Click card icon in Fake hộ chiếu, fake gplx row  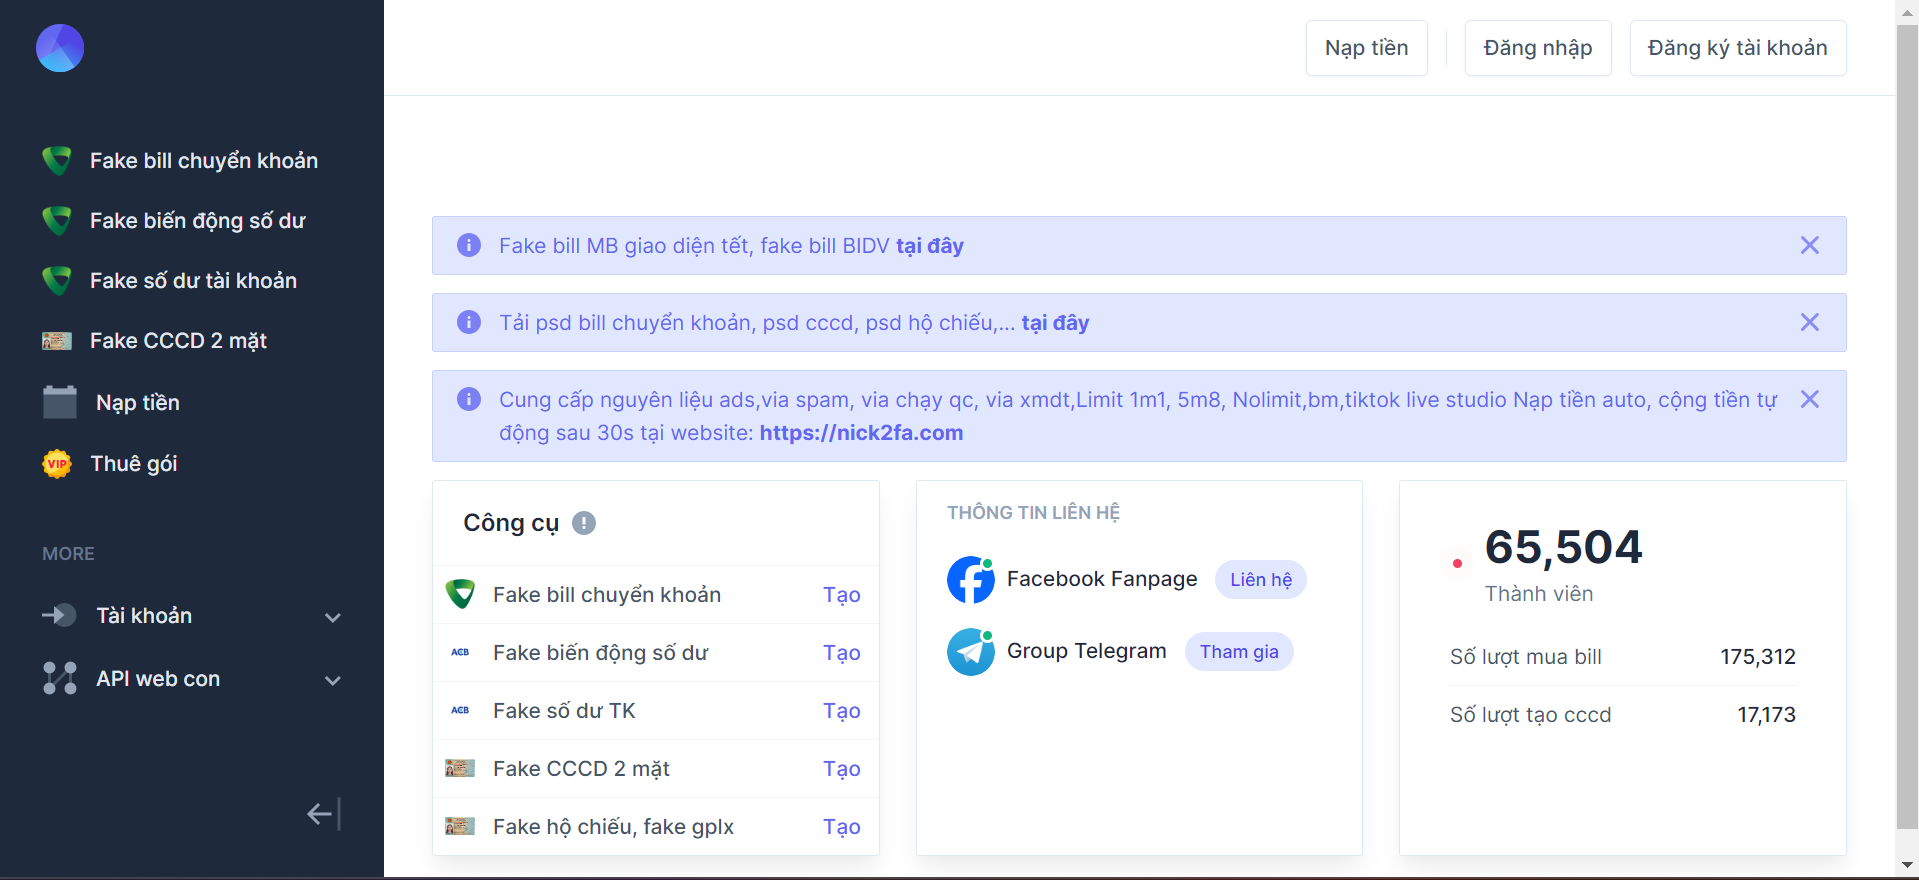tap(460, 826)
